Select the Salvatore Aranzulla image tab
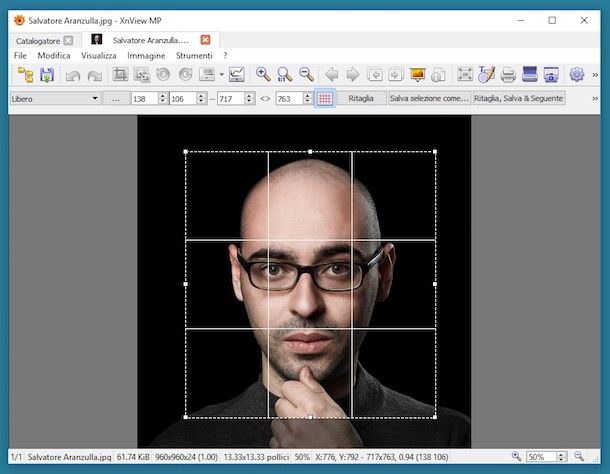Screen dimensions: 610x474 tap(151, 40)
